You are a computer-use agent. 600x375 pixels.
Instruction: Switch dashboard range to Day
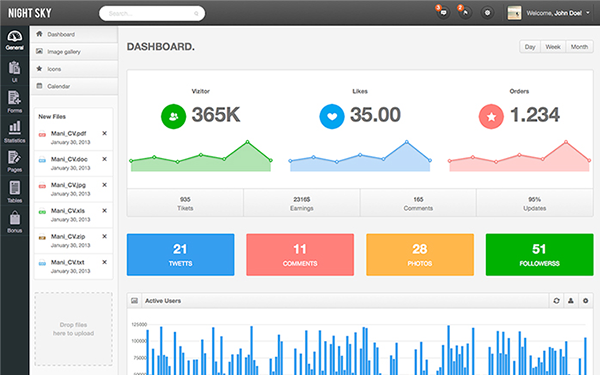point(530,47)
